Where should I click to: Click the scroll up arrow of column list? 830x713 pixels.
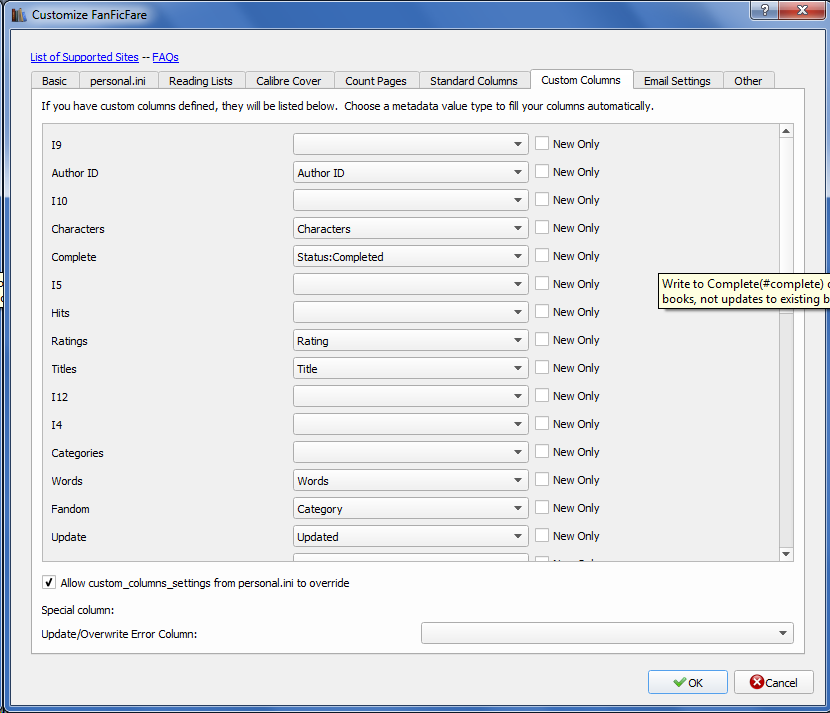(x=786, y=131)
